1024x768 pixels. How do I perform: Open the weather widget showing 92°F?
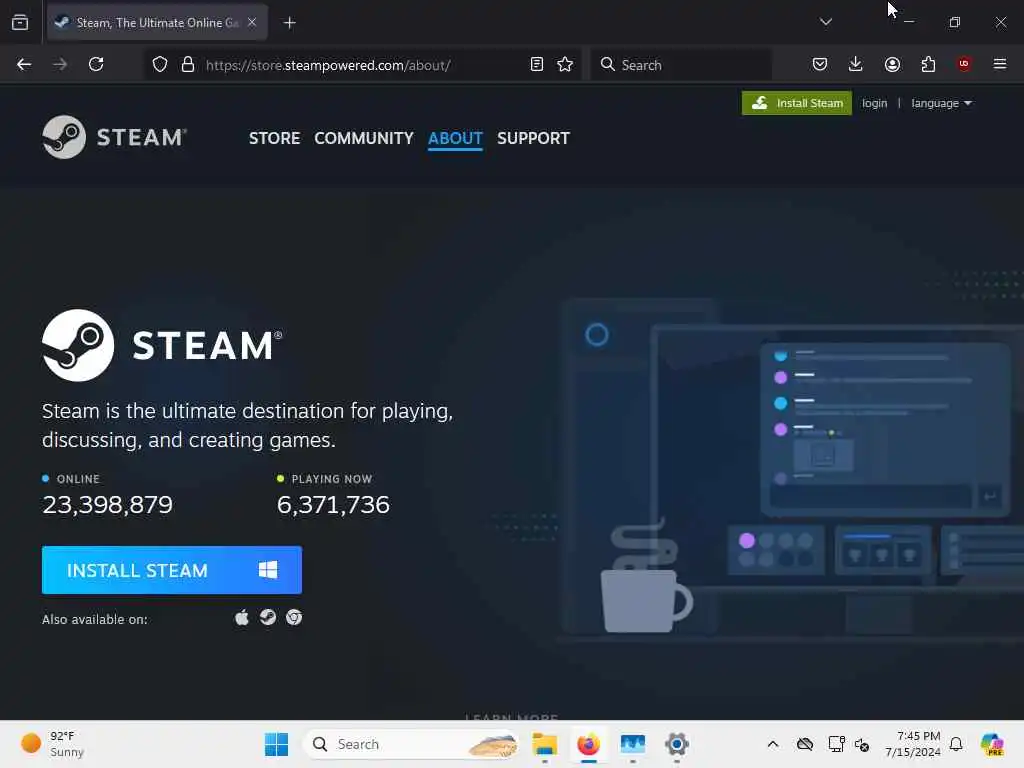pyautogui.click(x=54, y=744)
